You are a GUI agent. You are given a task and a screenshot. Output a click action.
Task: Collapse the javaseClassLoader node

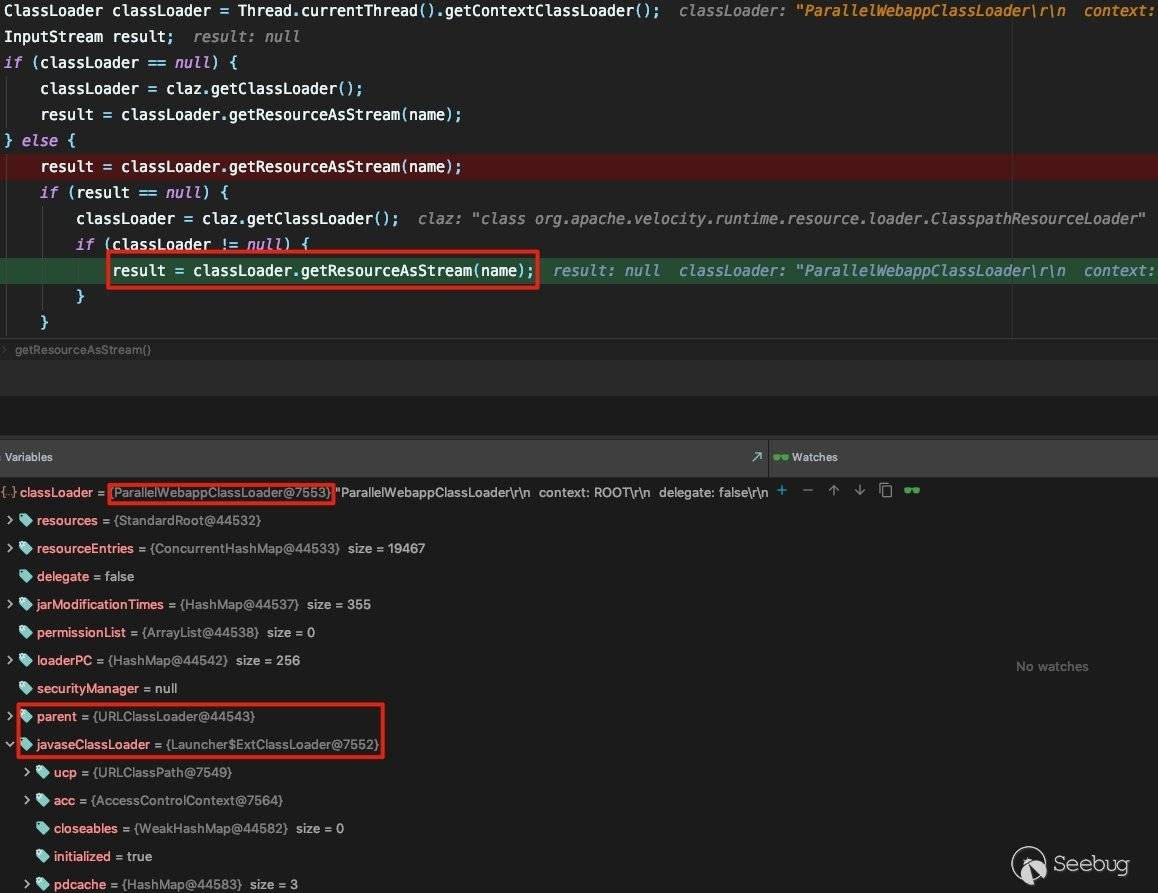tap(10, 744)
